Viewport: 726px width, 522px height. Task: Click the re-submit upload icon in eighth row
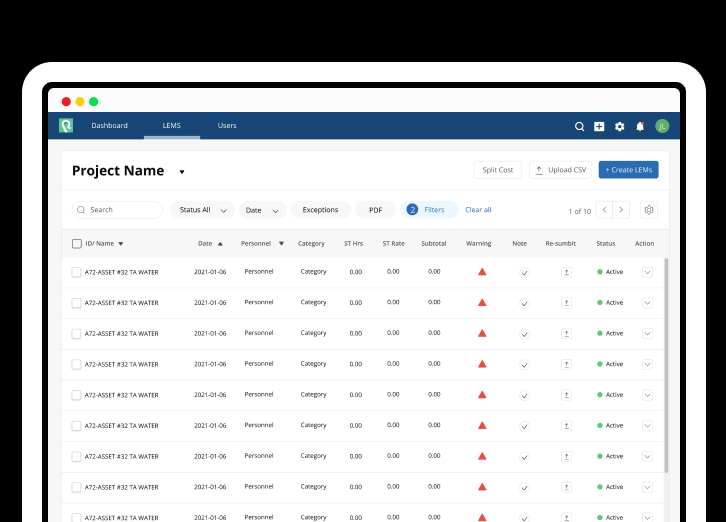(x=566, y=487)
